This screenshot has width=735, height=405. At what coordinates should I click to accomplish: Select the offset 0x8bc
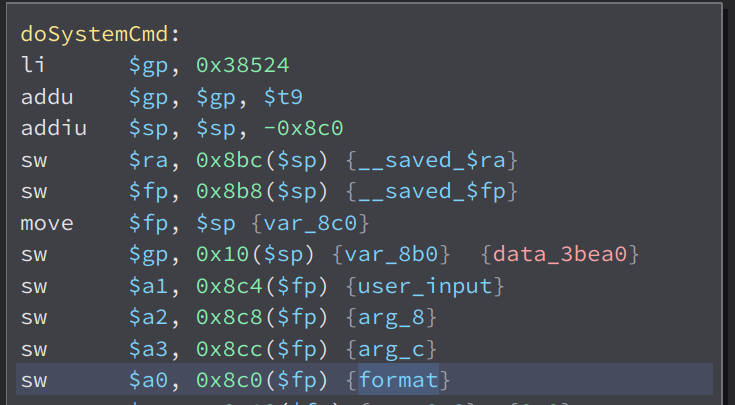tap(229, 160)
